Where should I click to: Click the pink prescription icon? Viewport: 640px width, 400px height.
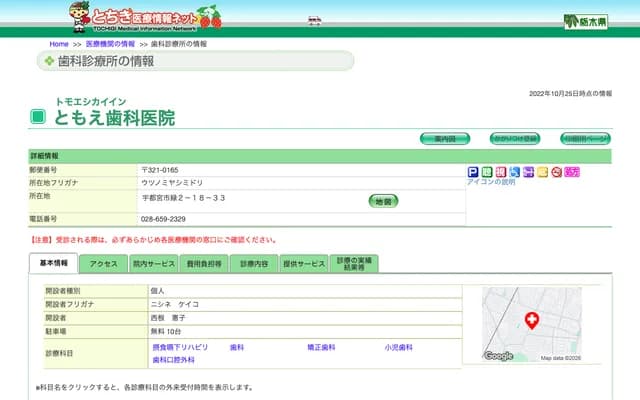pos(572,172)
